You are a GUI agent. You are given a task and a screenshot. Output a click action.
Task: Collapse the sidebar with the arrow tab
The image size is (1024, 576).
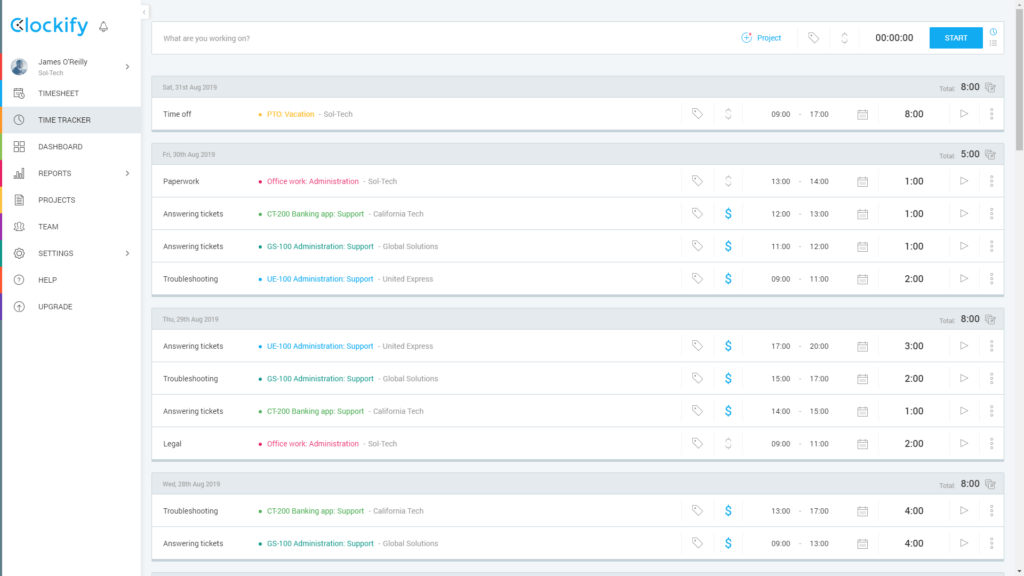[x=144, y=12]
